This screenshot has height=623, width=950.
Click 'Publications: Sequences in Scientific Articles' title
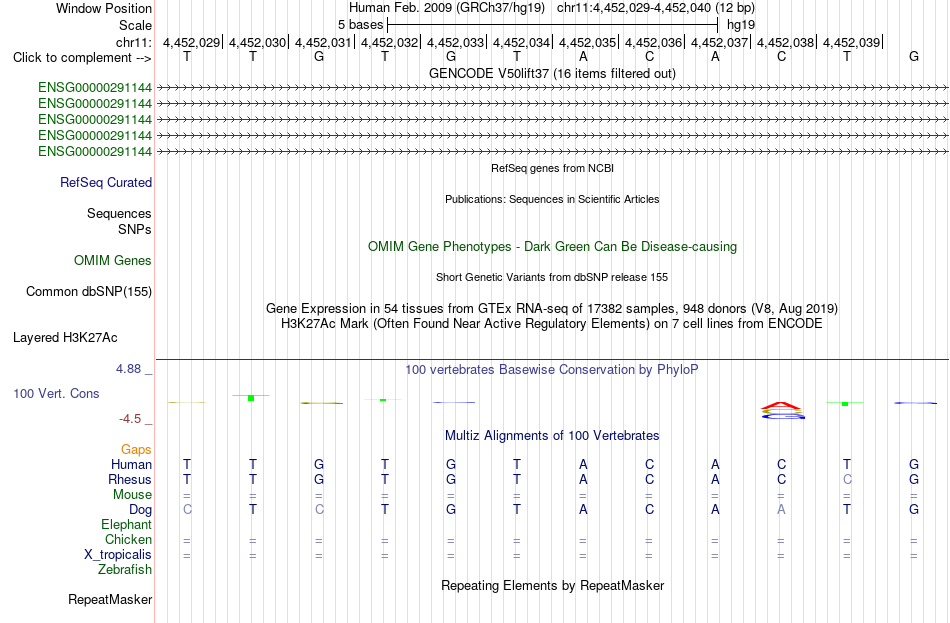552,199
